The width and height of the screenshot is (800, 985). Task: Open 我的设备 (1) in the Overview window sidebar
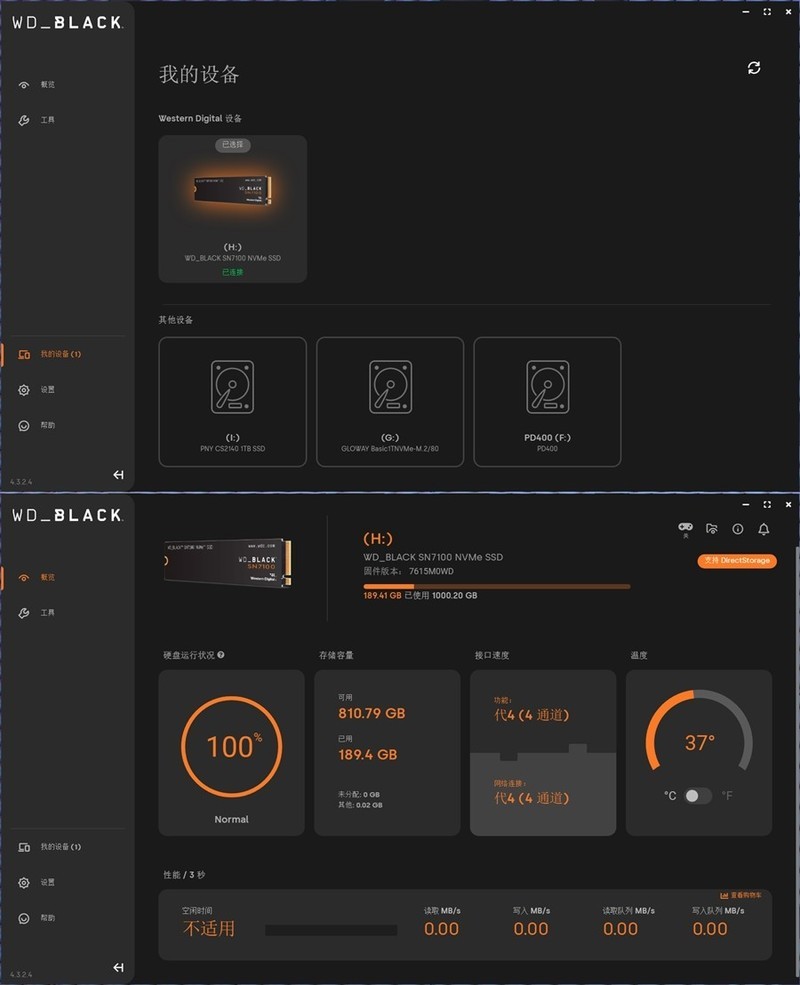tap(50, 847)
